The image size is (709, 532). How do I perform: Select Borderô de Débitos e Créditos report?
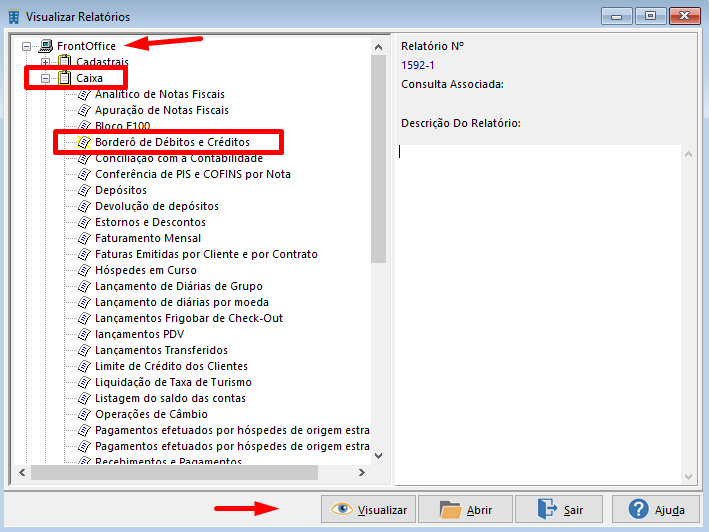point(172,142)
